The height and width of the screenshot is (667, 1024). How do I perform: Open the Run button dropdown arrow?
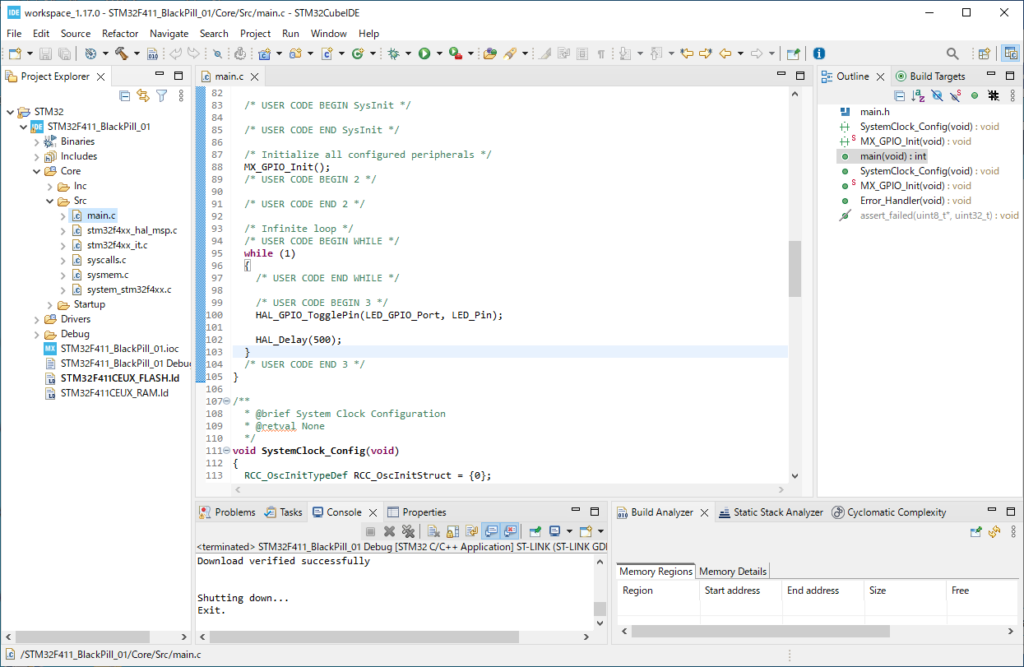tap(439, 54)
